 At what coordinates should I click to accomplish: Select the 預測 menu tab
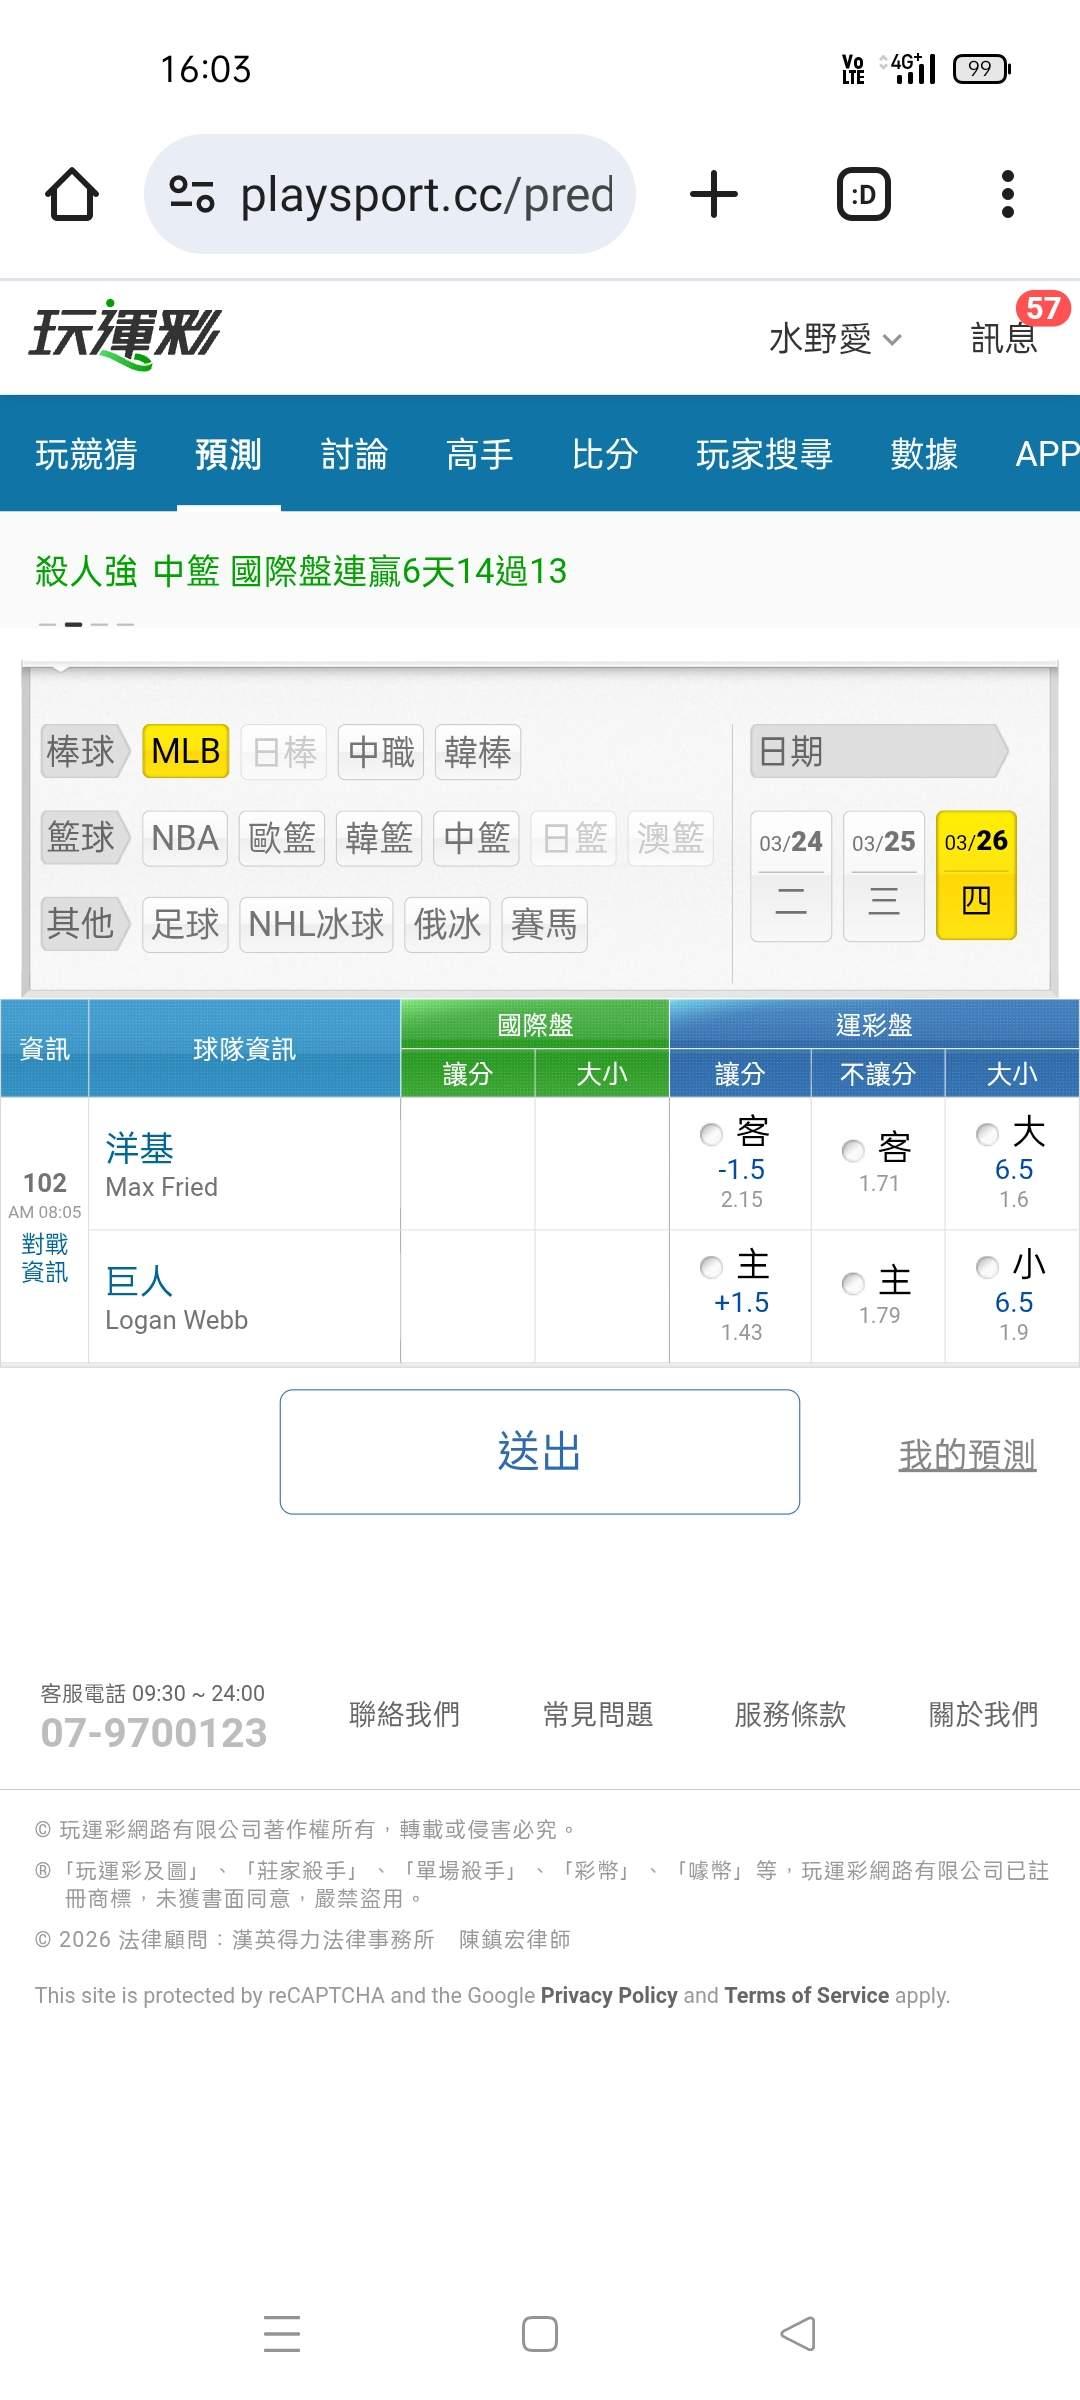(229, 454)
